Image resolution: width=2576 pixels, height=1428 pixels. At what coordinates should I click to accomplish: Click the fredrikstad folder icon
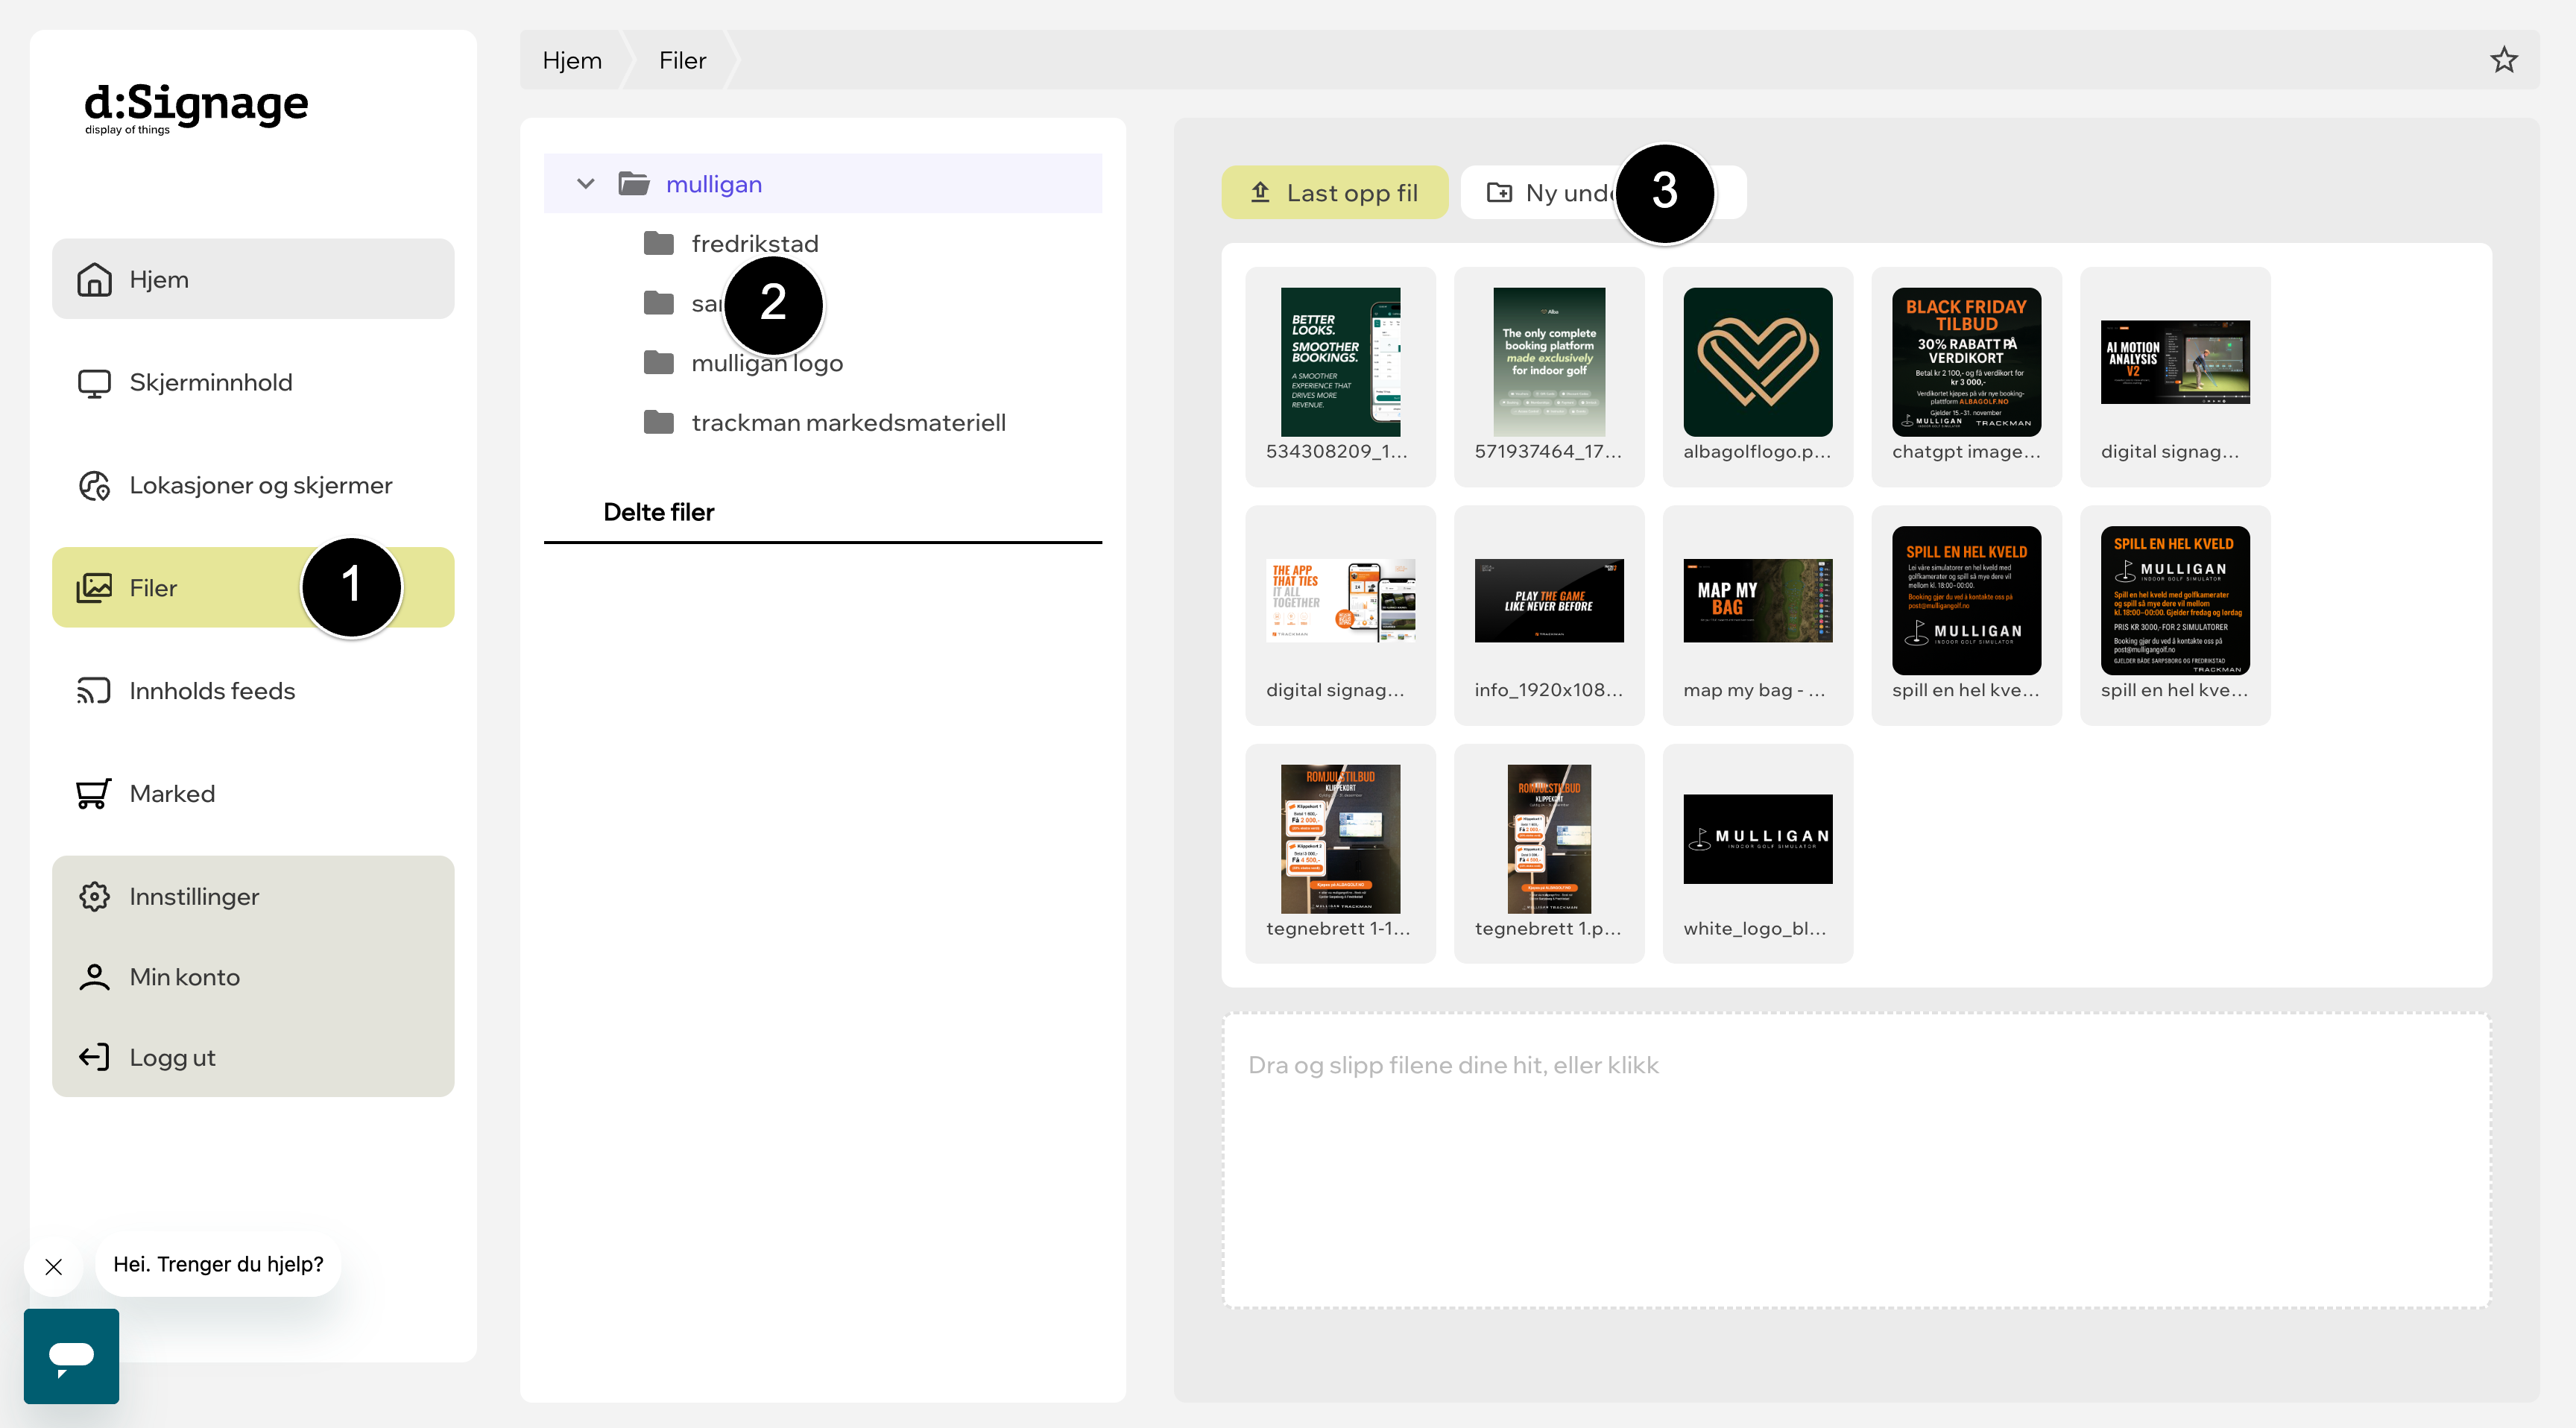[x=658, y=243]
